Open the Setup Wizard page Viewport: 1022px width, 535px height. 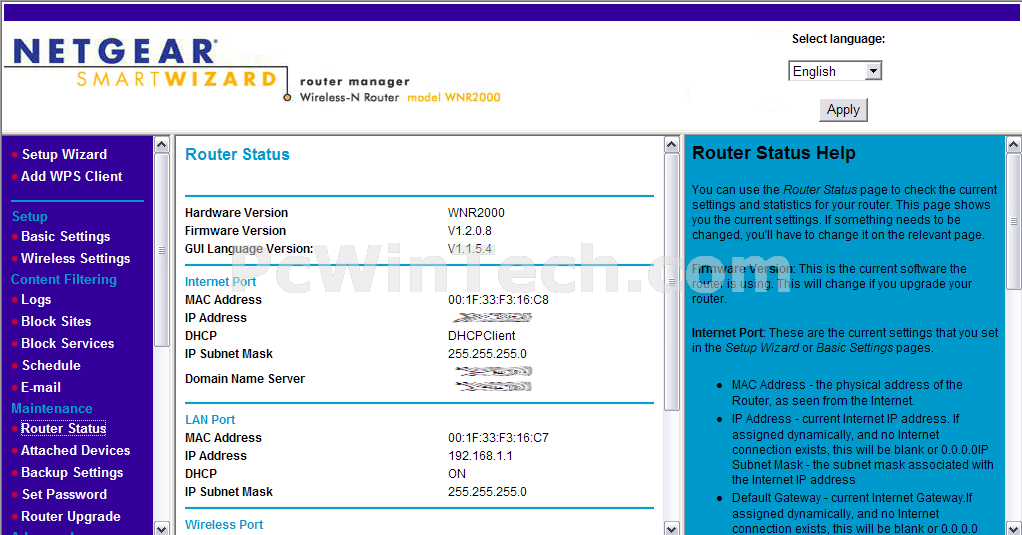tap(65, 154)
